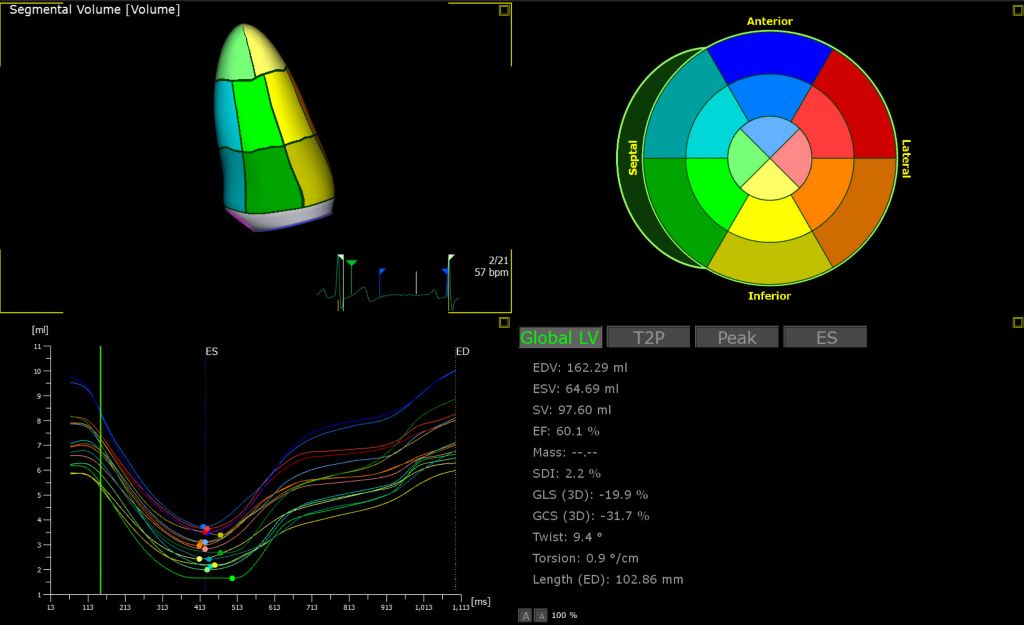This screenshot has height=625, width=1024.
Task: Open the Peak tab
Action: coord(737,337)
